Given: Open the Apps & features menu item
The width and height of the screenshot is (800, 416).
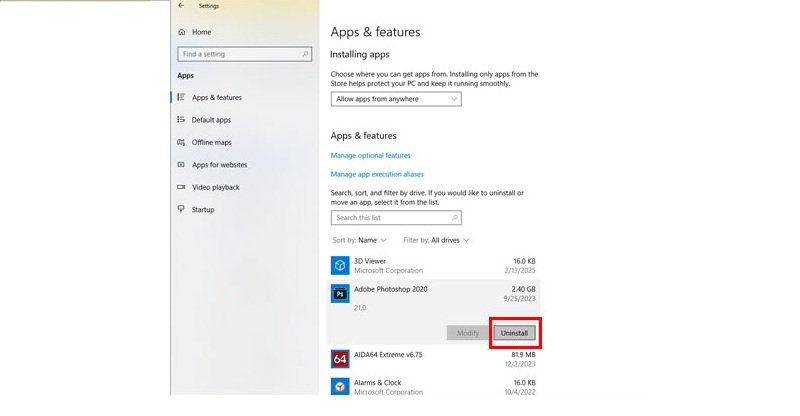Looking at the screenshot, I should point(217,97).
